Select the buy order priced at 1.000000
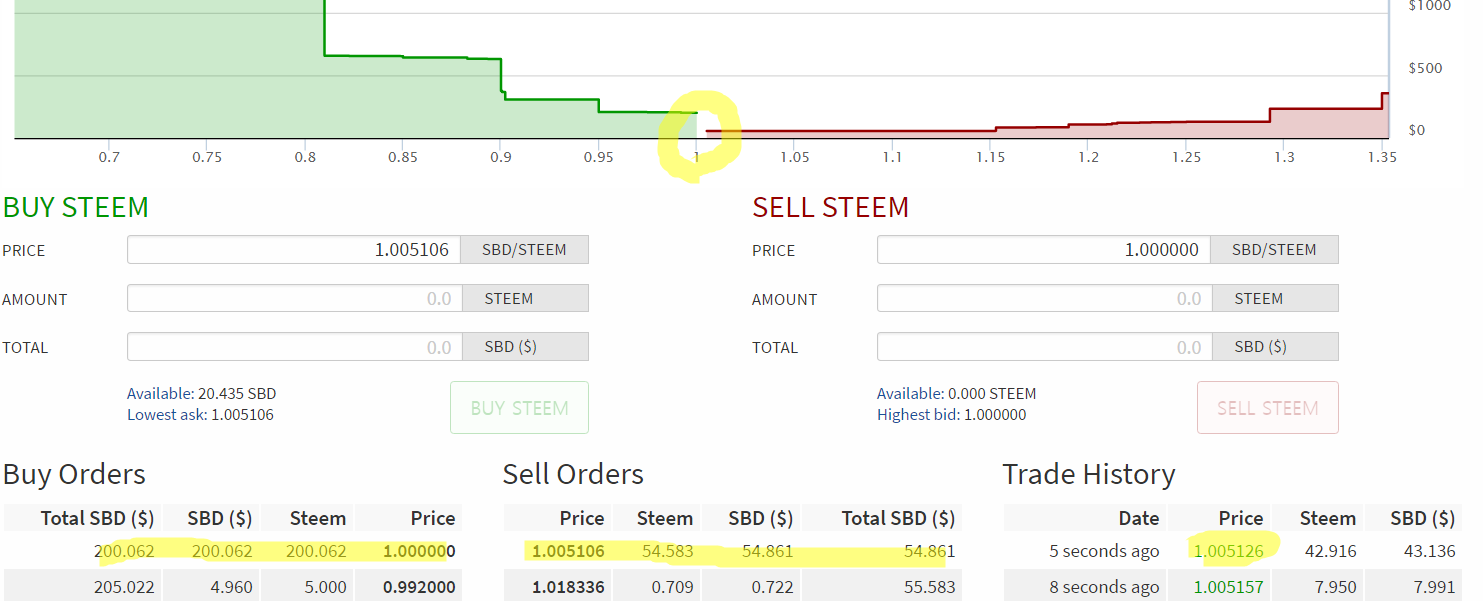This screenshot has height=601, width=1483. [x=232, y=551]
